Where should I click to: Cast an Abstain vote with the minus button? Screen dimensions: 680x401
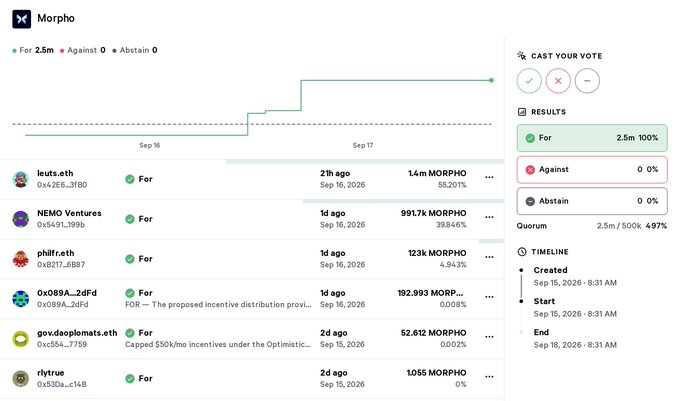coord(587,81)
